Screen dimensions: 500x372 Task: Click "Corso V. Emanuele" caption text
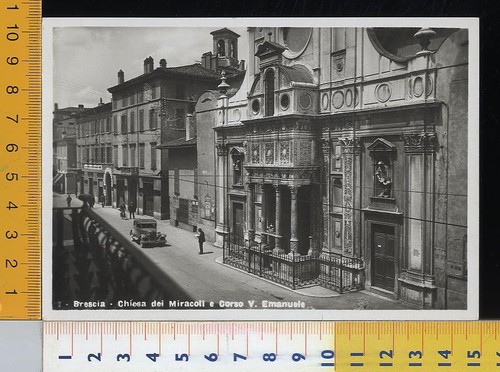pos(262,304)
